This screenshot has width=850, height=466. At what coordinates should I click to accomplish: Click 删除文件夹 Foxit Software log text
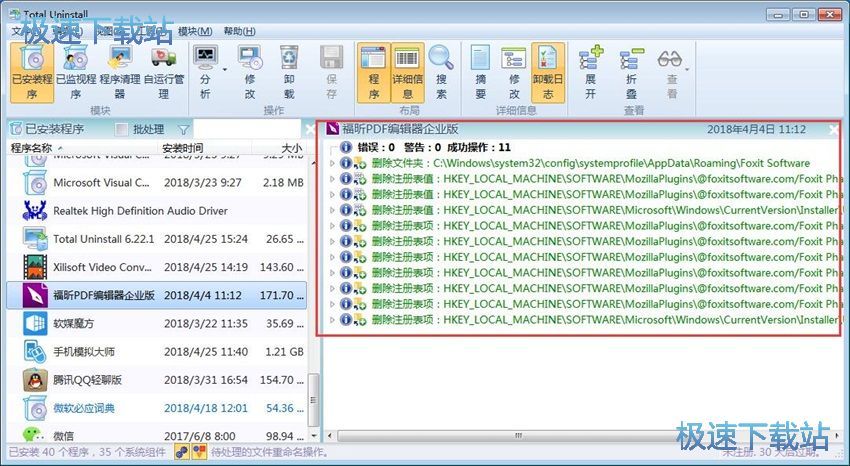[591, 163]
